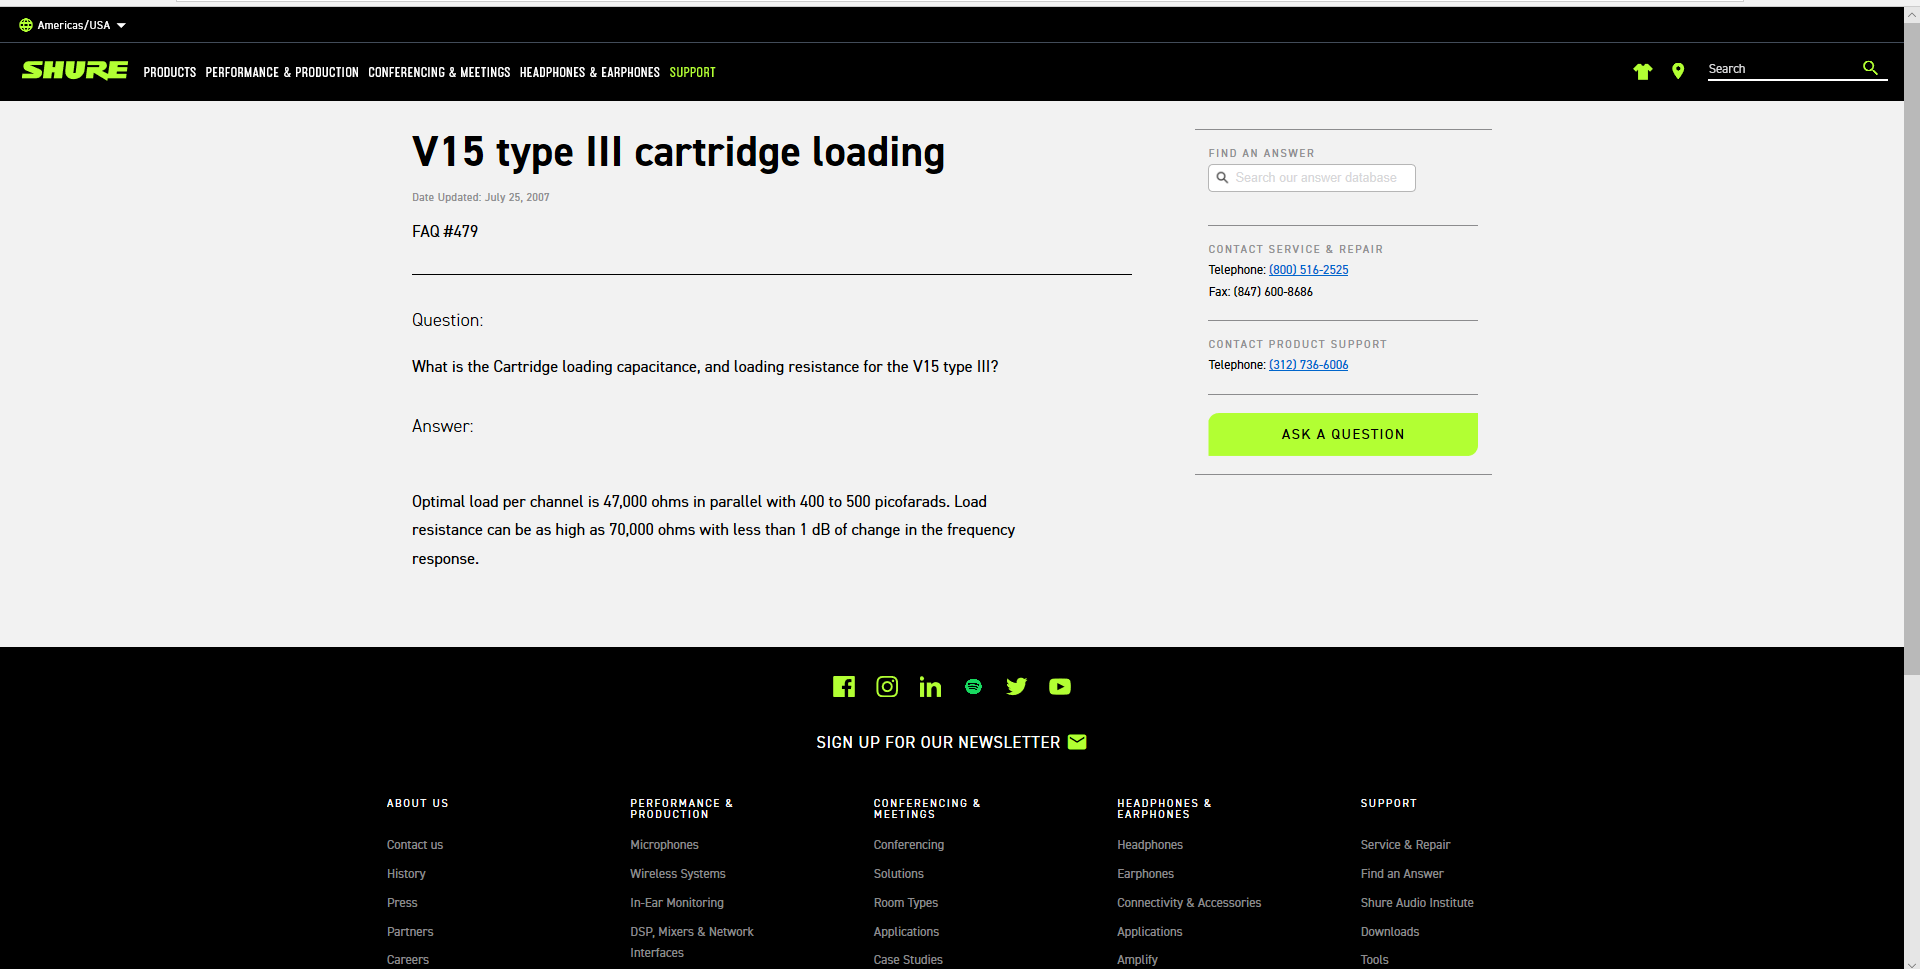Open Conferencing & Meetings menu
The width and height of the screenshot is (1920, 969).
(439, 72)
